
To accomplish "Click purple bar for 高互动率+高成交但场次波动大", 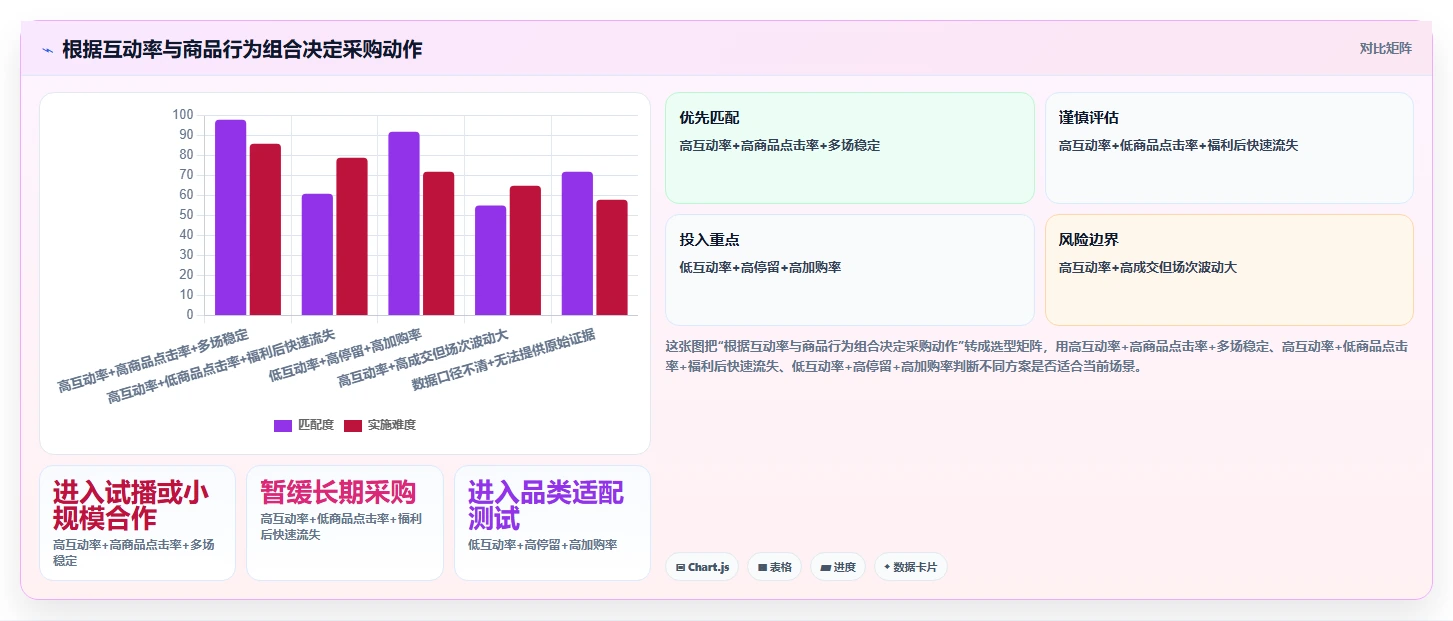I will pos(491,260).
